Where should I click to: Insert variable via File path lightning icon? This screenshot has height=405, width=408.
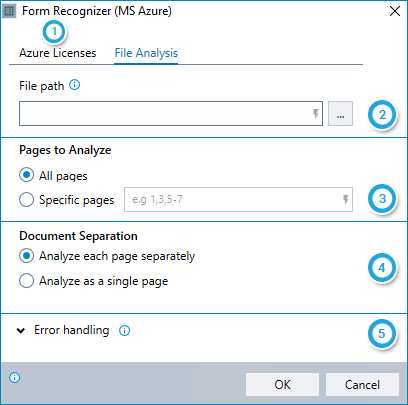(x=315, y=114)
